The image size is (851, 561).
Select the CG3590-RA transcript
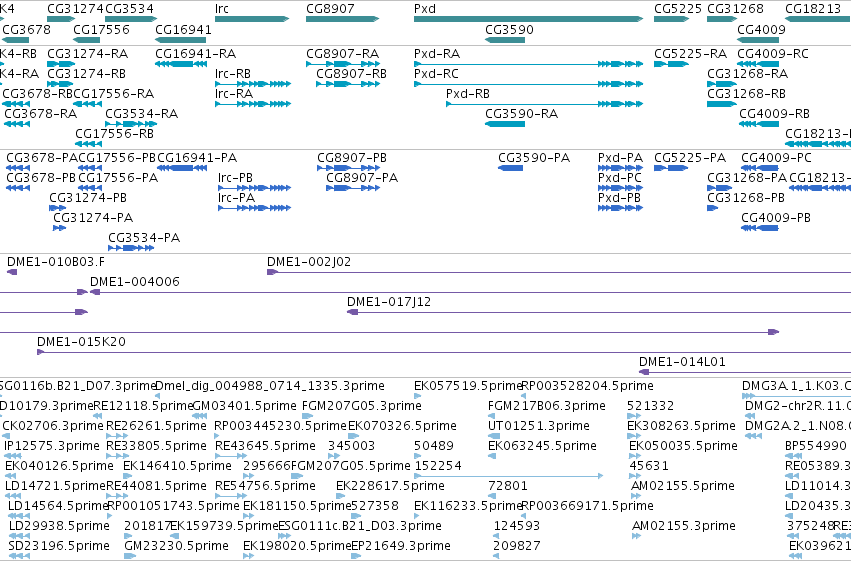(522, 114)
